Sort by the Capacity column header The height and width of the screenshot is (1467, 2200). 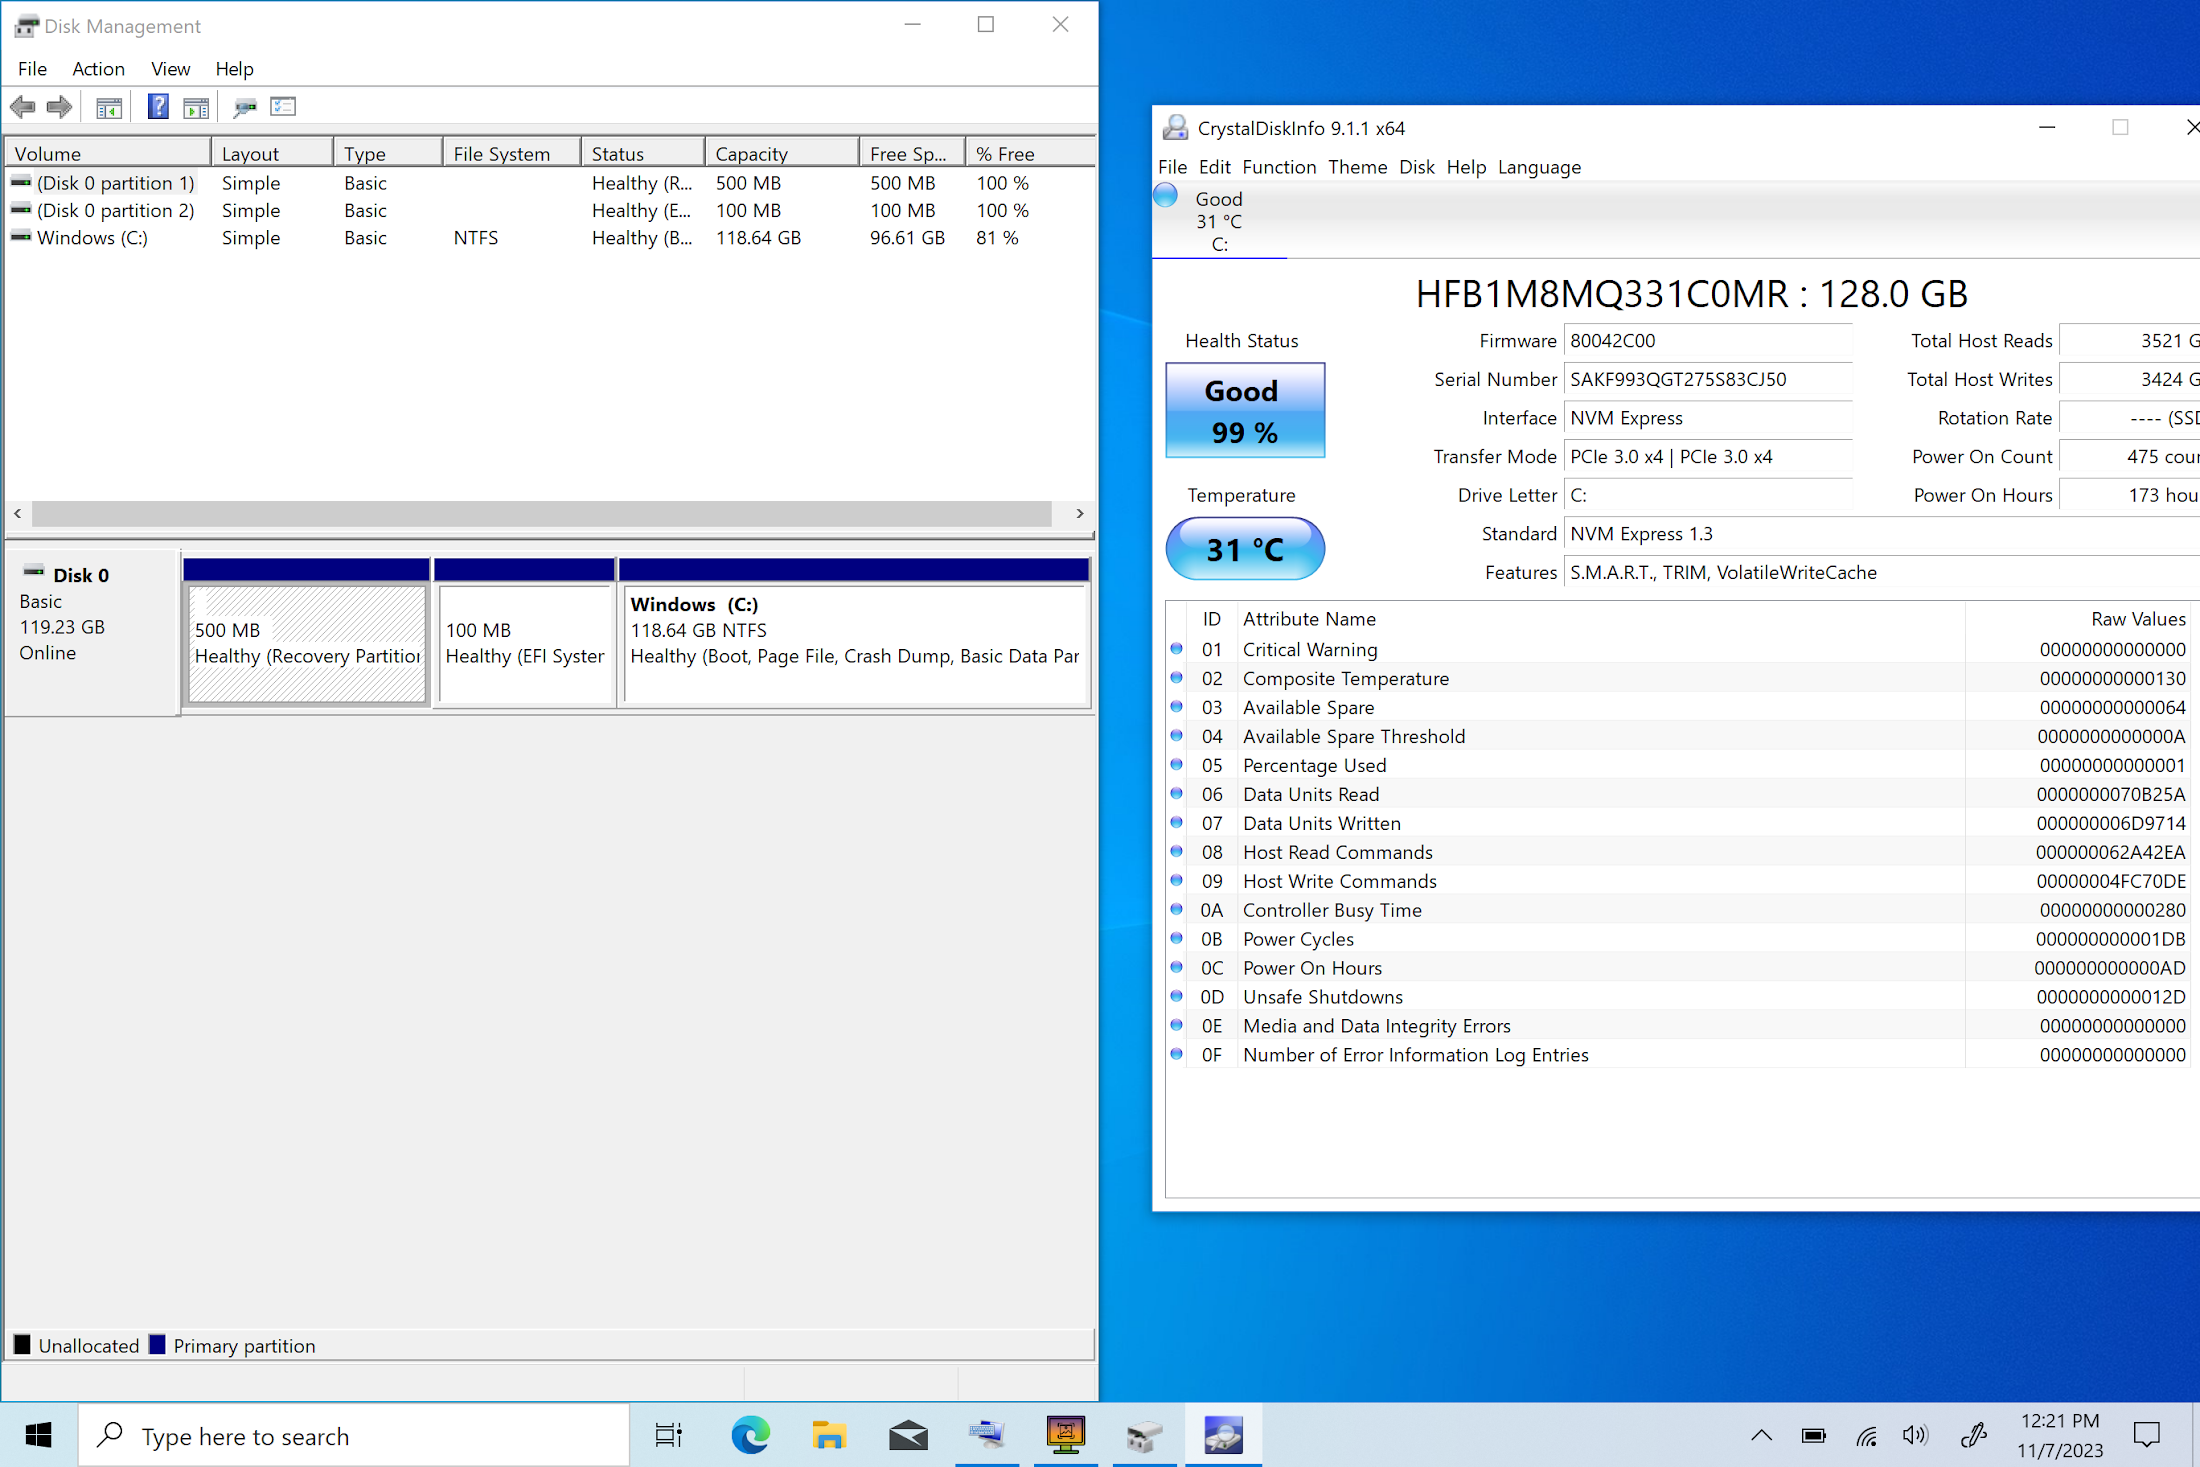tap(781, 153)
